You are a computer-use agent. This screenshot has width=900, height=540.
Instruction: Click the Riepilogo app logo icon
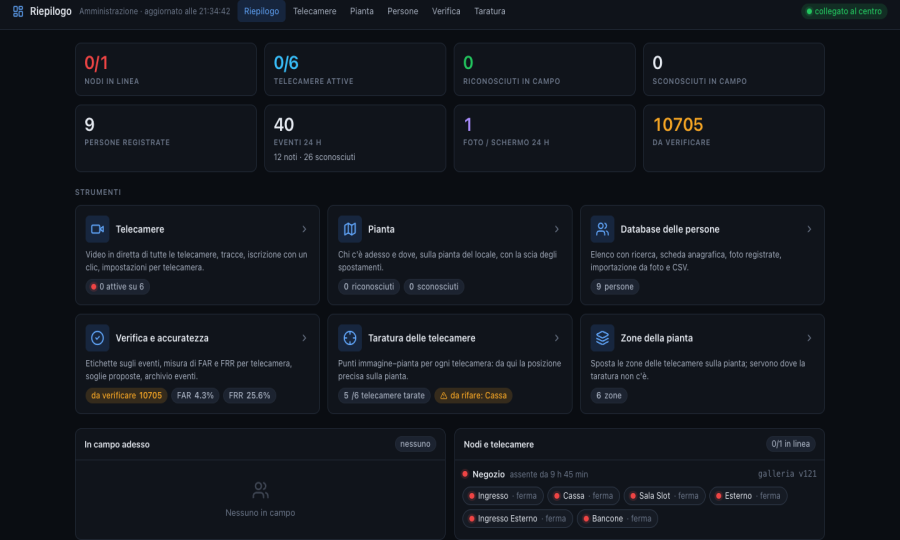18,11
